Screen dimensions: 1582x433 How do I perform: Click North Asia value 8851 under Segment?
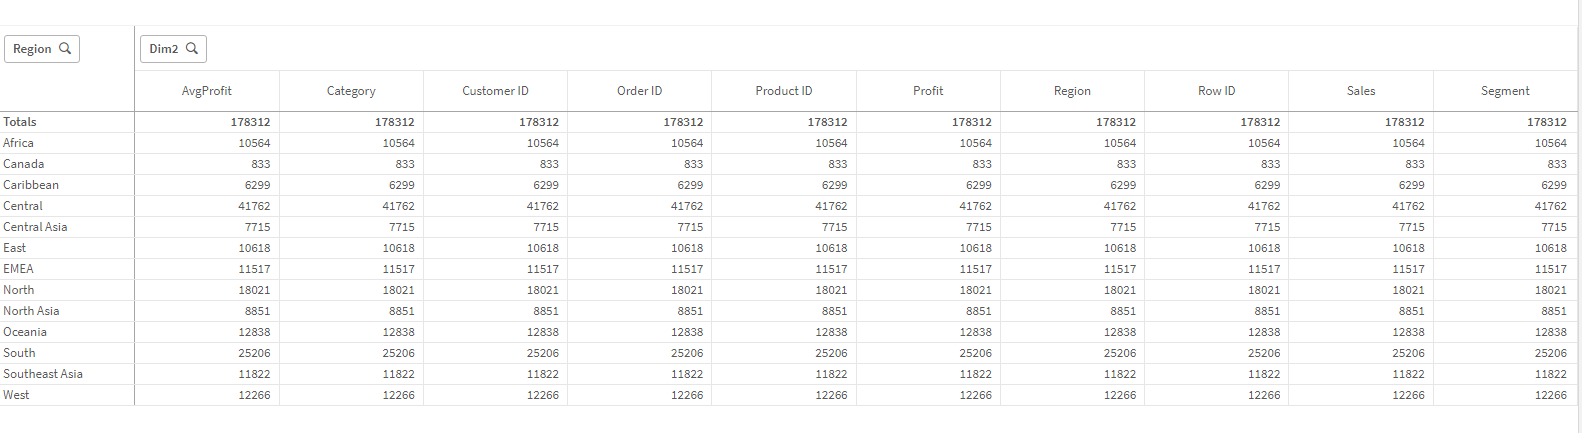[x=1554, y=311]
